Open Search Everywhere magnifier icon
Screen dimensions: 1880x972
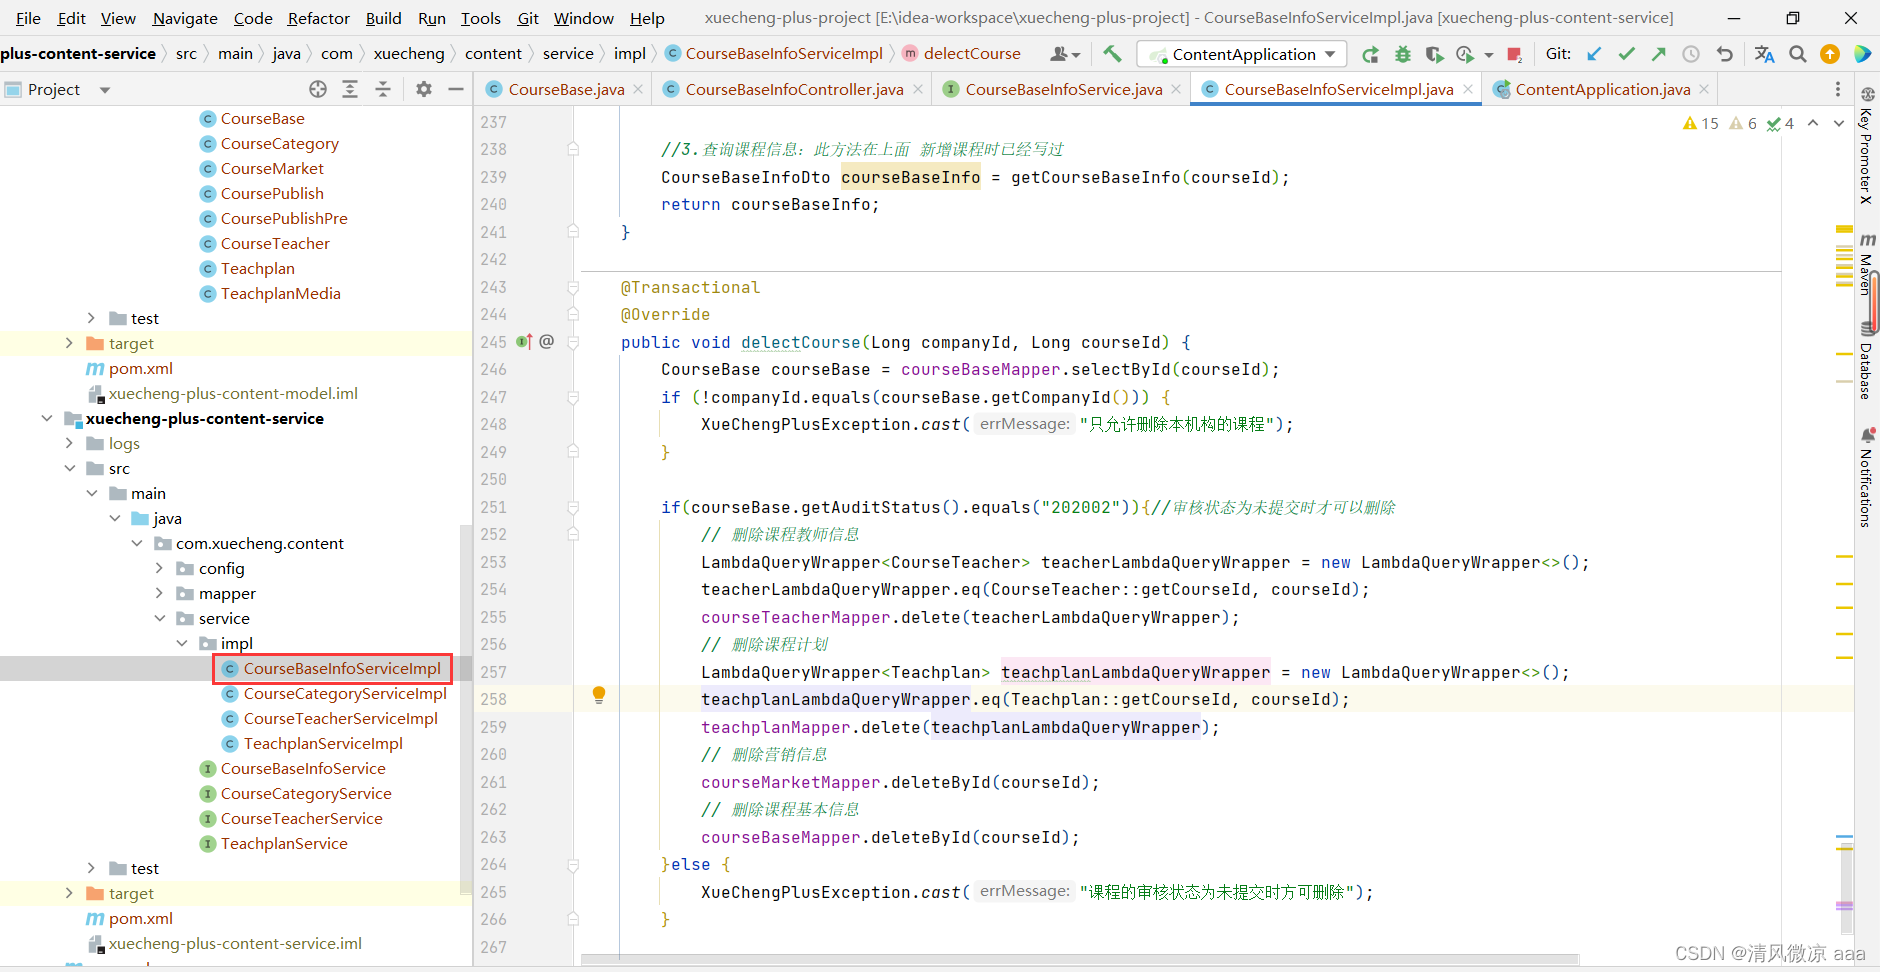click(1798, 54)
